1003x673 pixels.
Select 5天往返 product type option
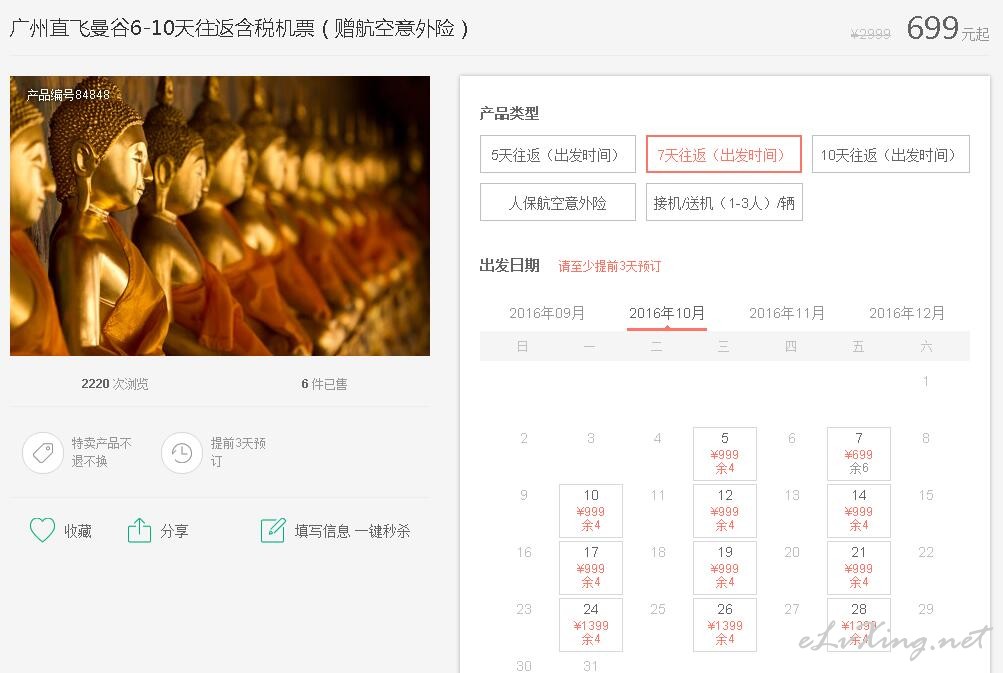(x=558, y=154)
